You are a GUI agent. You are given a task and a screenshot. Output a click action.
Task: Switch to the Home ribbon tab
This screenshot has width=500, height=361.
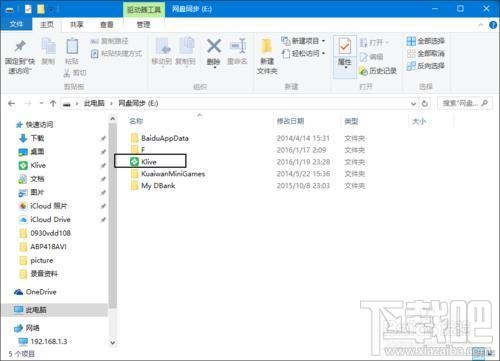(x=47, y=24)
